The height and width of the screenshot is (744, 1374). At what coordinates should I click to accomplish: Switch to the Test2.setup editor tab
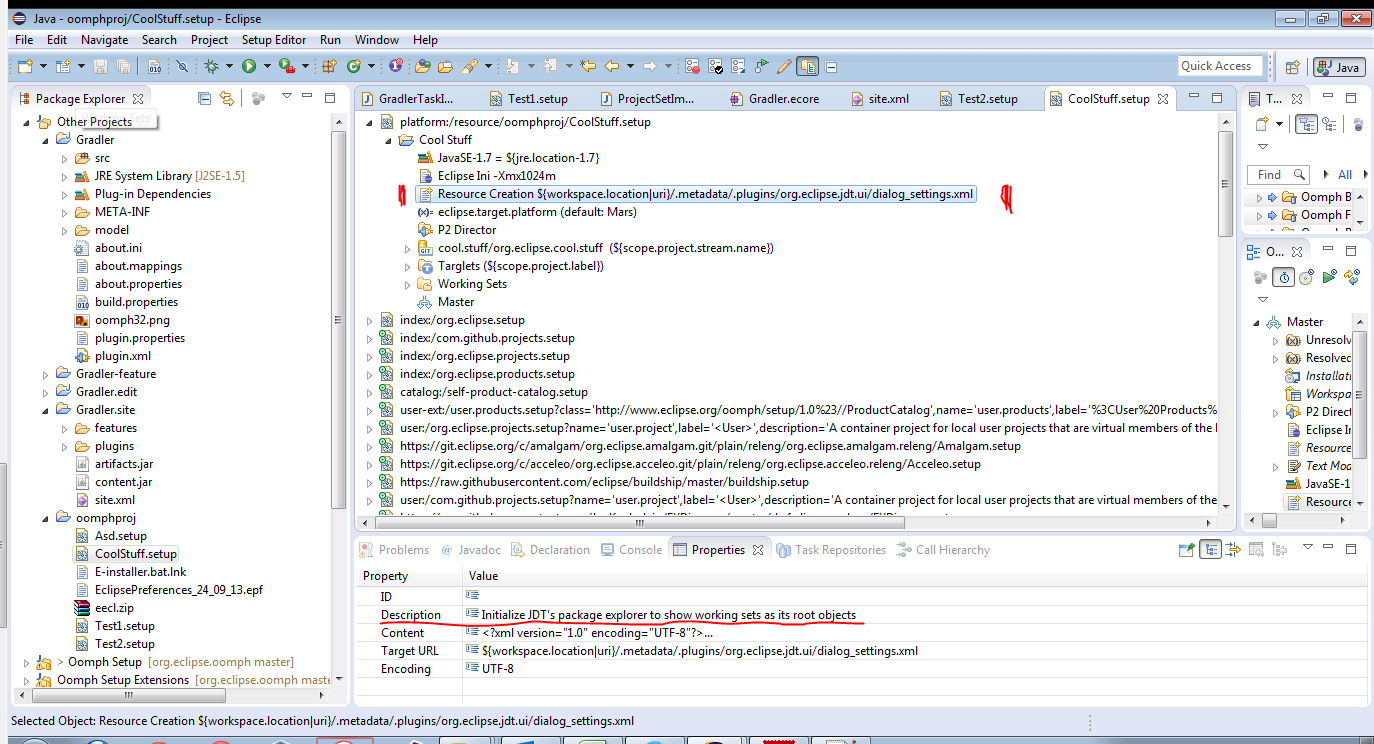[x=978, y=99]
